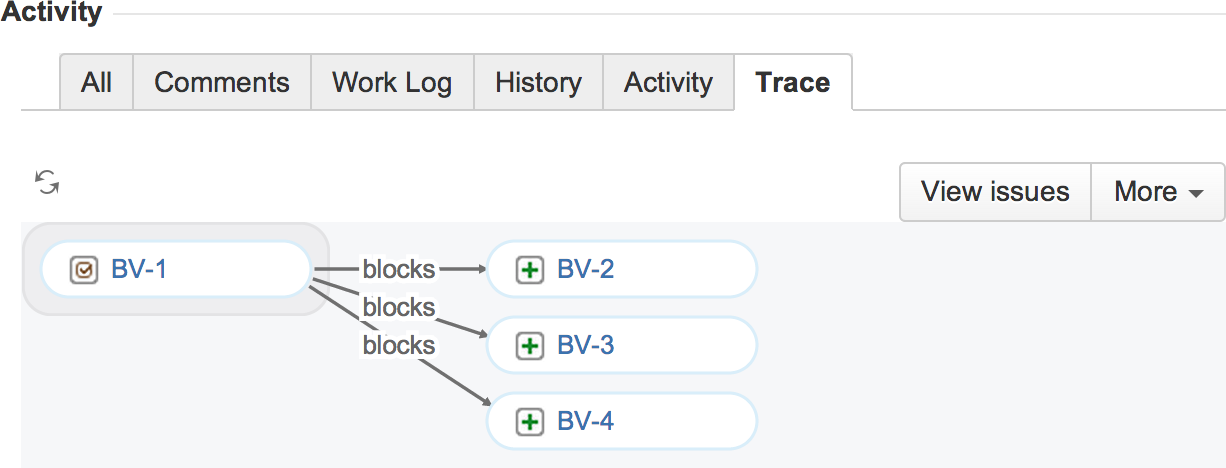
Task: Open the Comments tab
Action: tap(222, 82)
